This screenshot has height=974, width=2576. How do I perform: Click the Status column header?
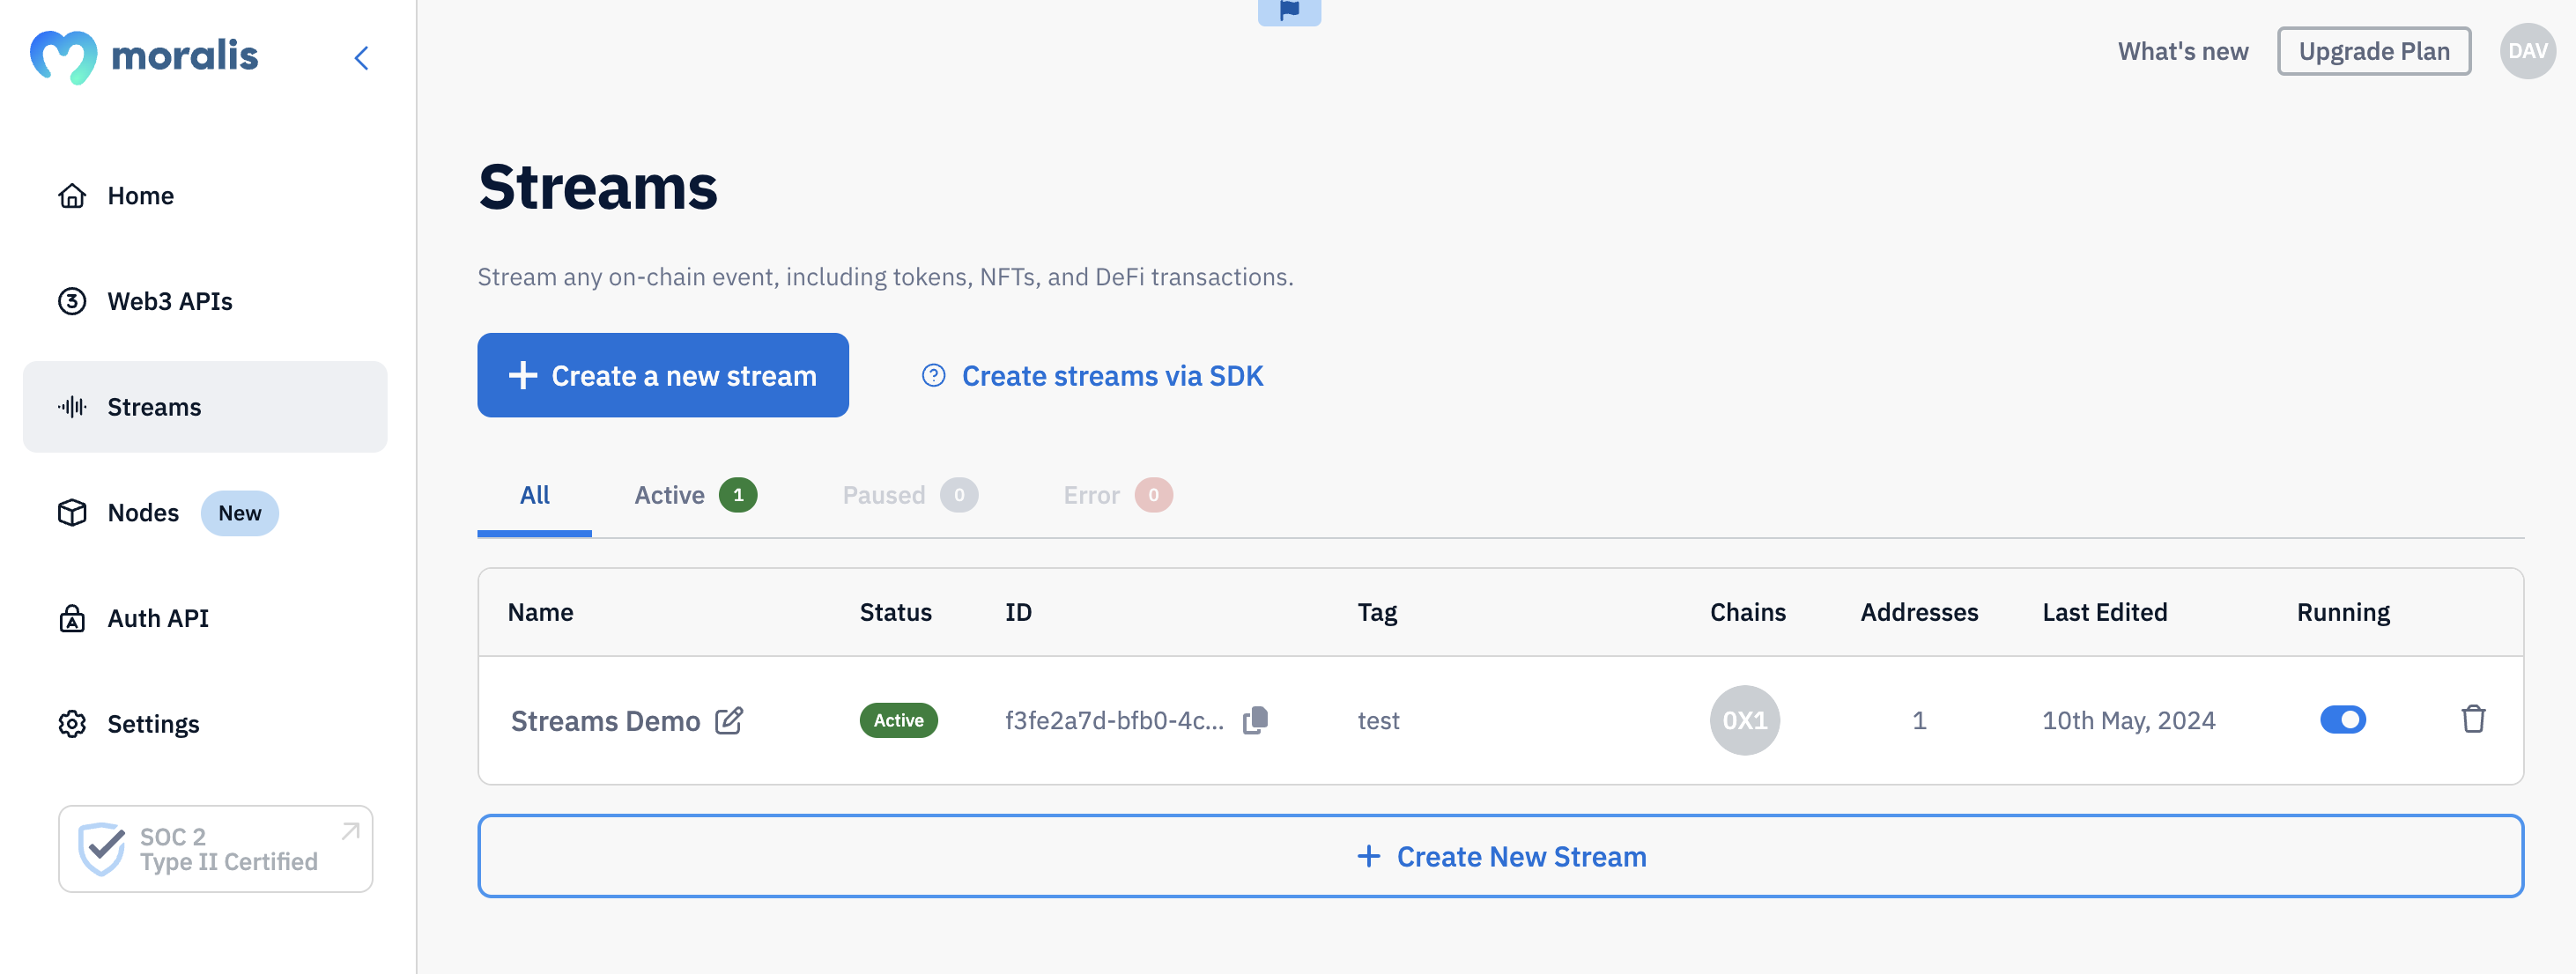point(895,613)
